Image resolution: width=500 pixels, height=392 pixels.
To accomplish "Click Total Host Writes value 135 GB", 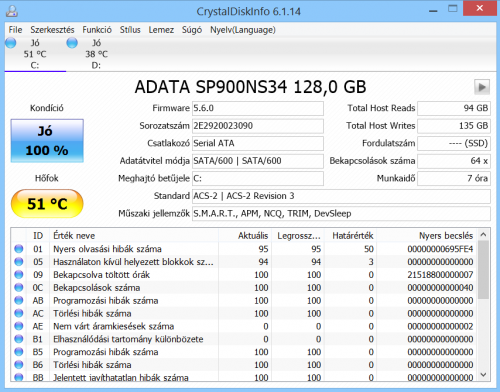I will click(x=454, y=126).
